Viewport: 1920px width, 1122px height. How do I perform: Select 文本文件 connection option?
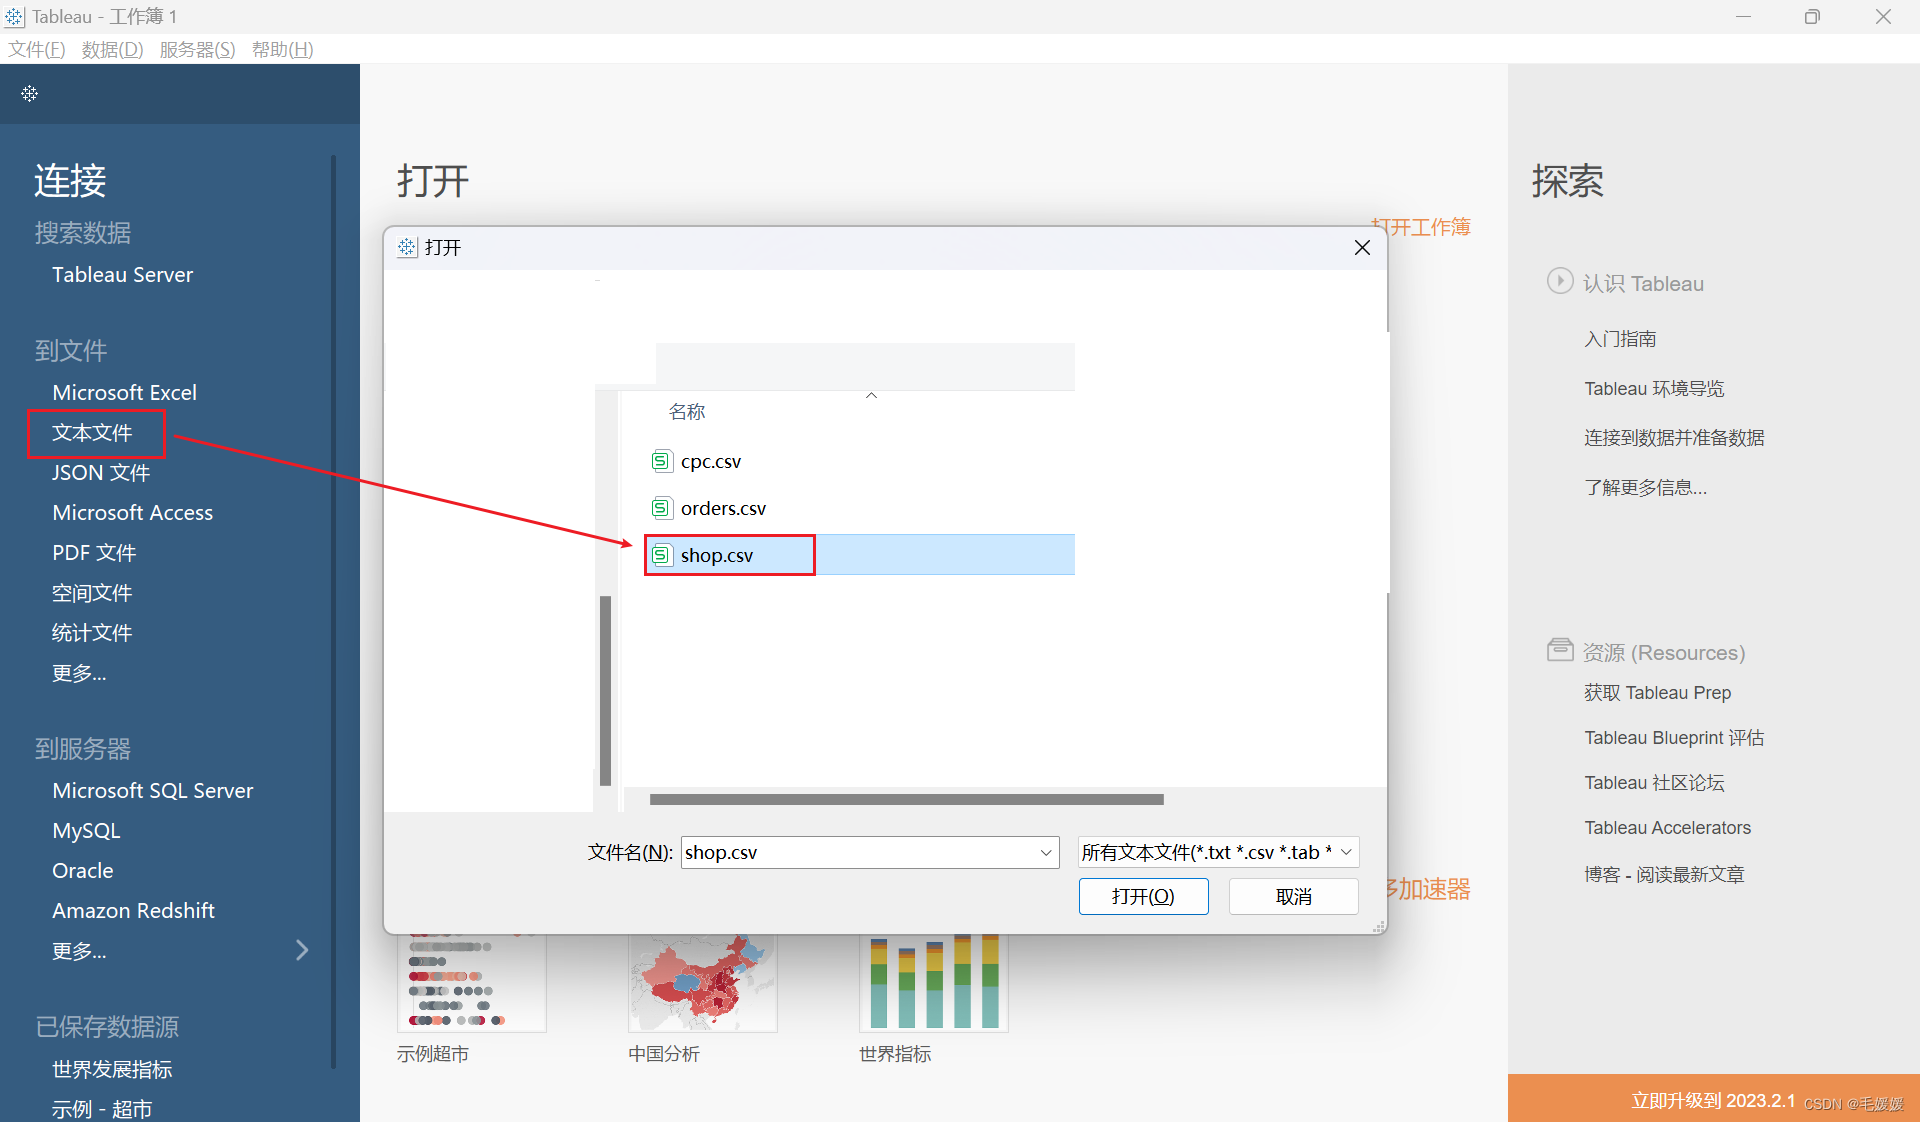coord(92,432)
